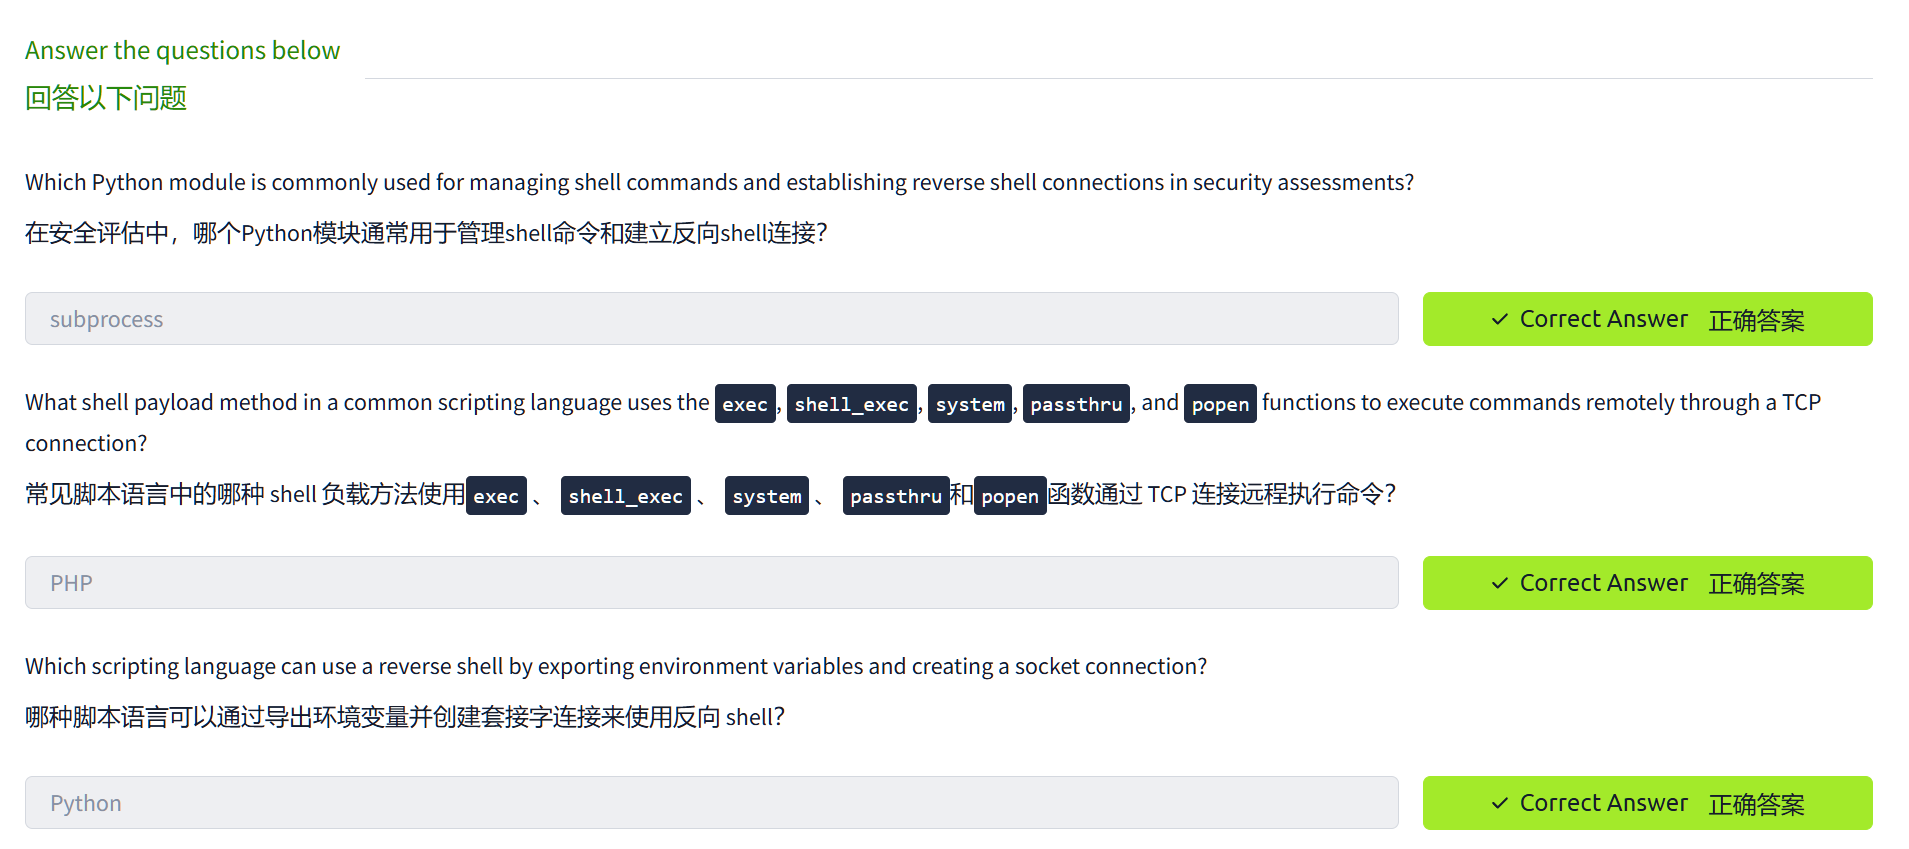Viewport: 1909px width, 849px height.
Task: Click the checkmark icon beside the Python answer
Action: 1499,803
